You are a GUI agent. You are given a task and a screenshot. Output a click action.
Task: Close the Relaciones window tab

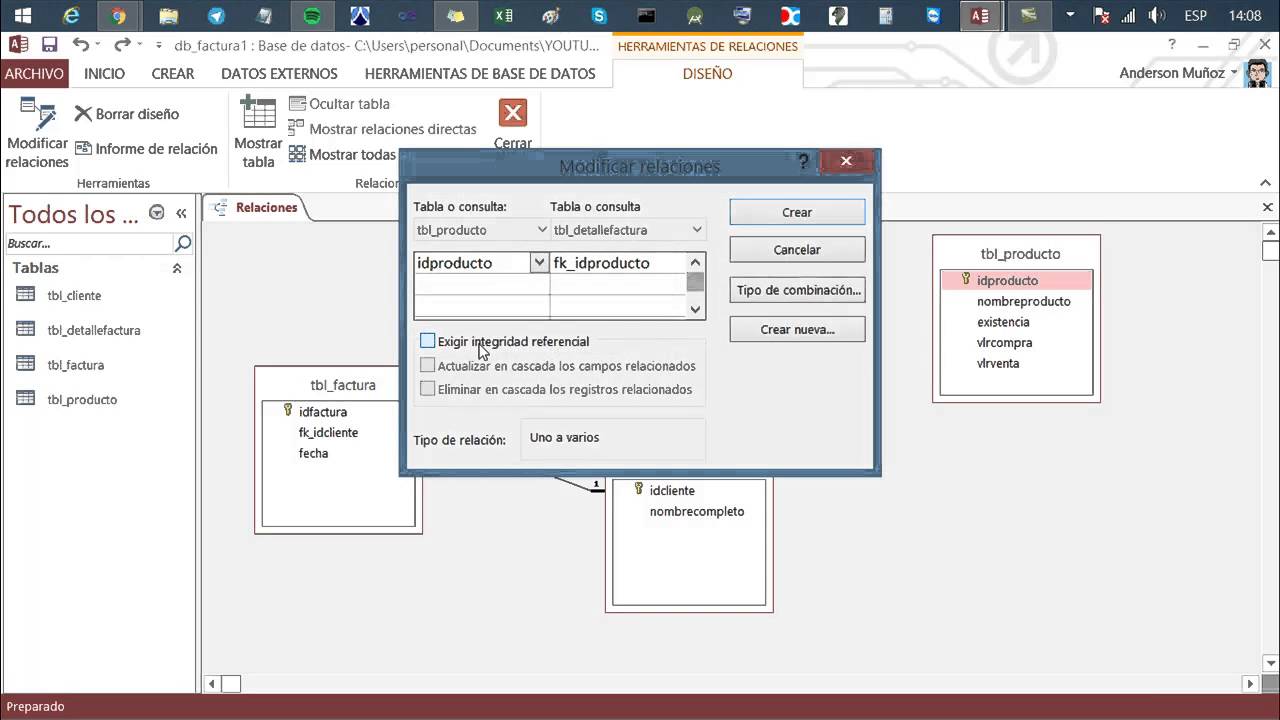(x=1268, y=207)
